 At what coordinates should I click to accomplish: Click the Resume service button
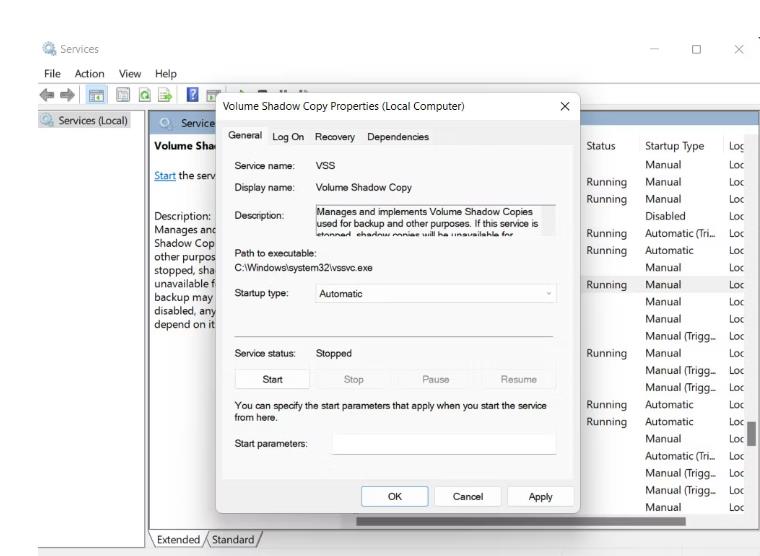pyautogui.click(x=518, y=380)
